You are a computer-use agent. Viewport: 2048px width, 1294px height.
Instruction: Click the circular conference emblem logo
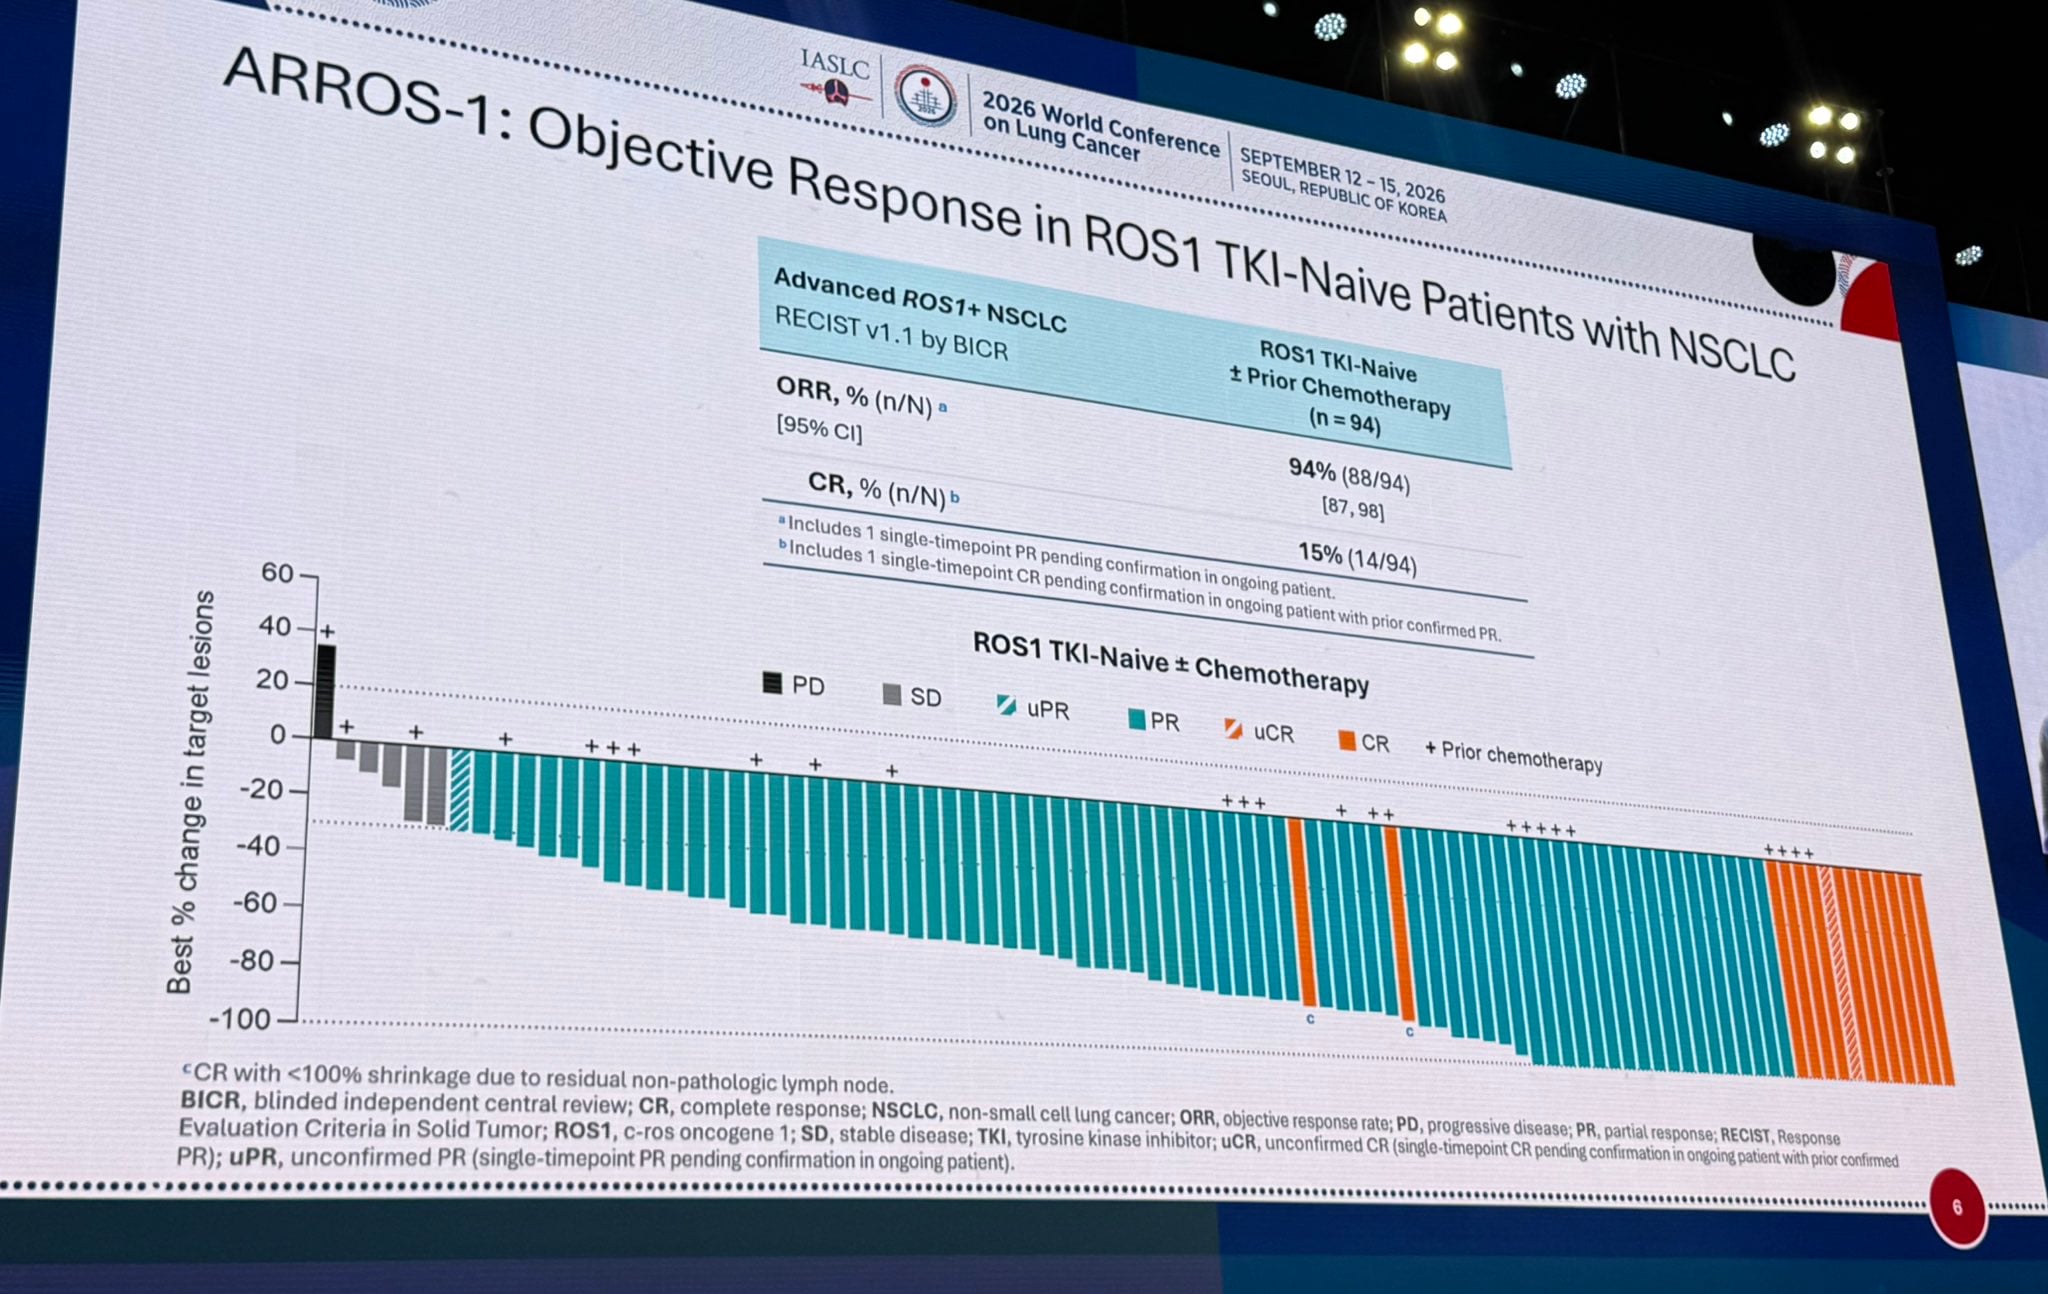[x=924, y=97]
